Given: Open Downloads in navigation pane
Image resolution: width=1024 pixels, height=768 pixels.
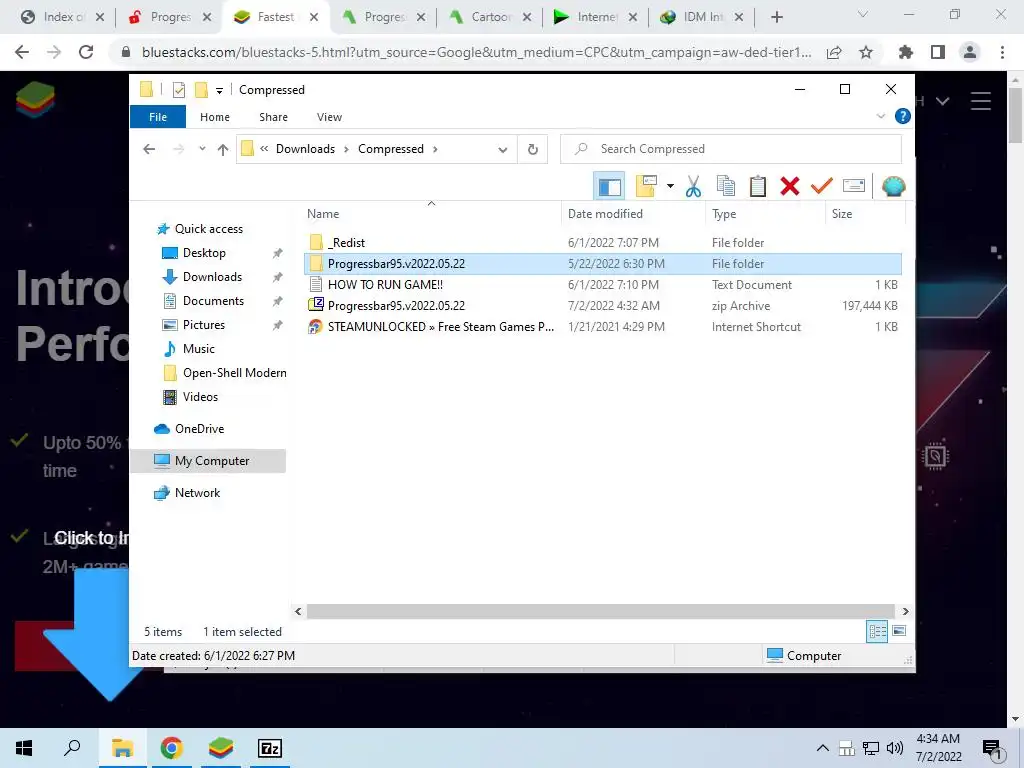Looking at the screenshot, I should point(212,277).
